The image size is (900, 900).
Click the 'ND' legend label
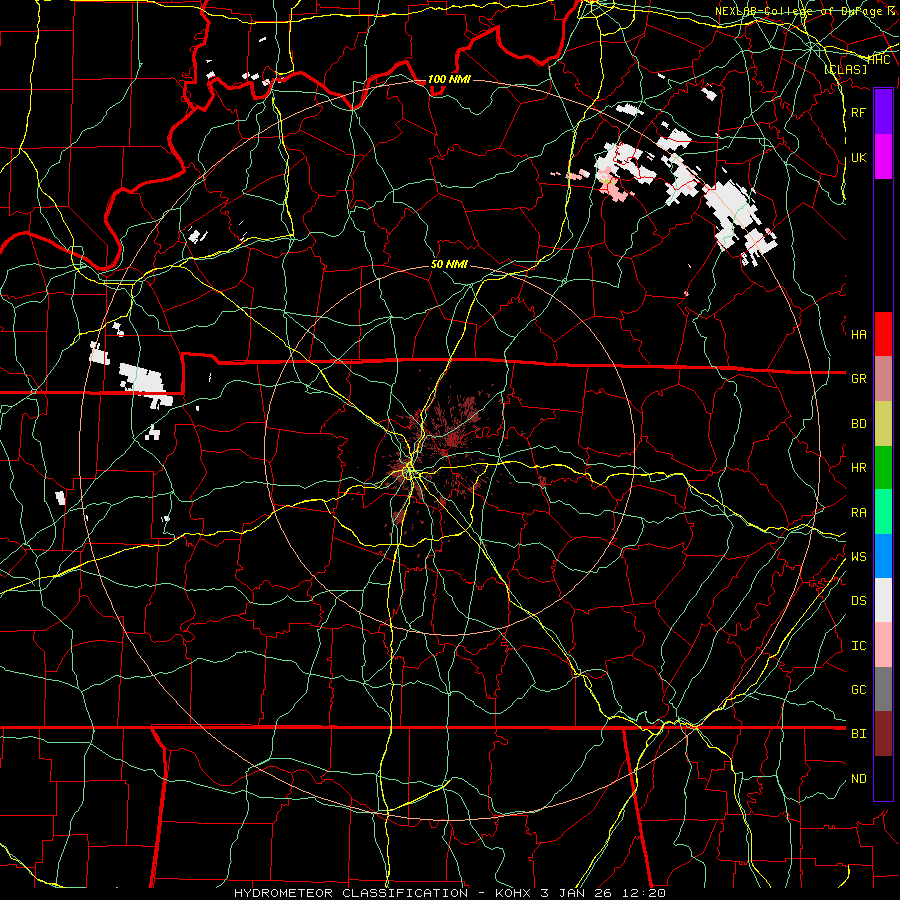[858, 778]
